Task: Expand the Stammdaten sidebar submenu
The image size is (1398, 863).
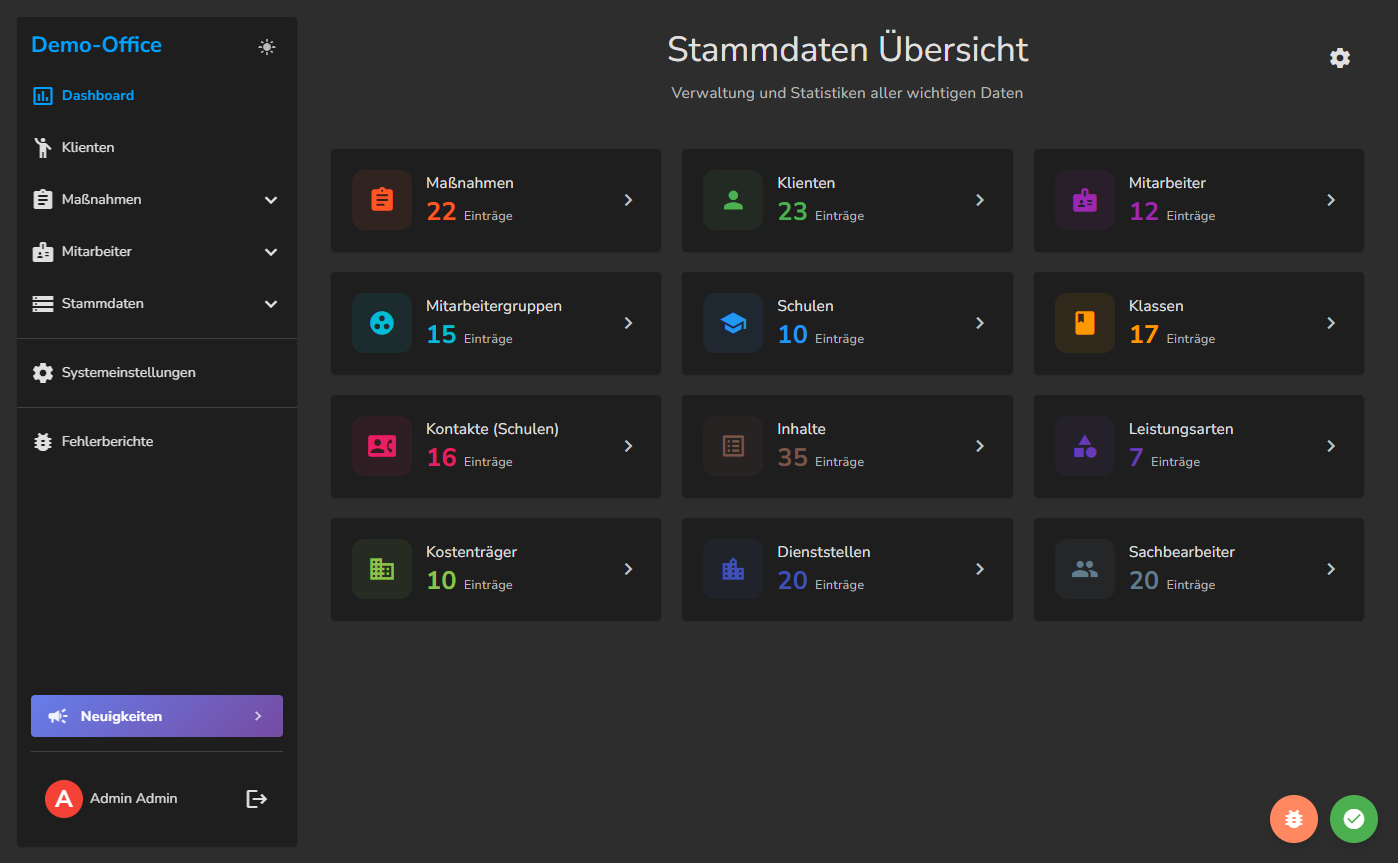Action: (270, 304)
